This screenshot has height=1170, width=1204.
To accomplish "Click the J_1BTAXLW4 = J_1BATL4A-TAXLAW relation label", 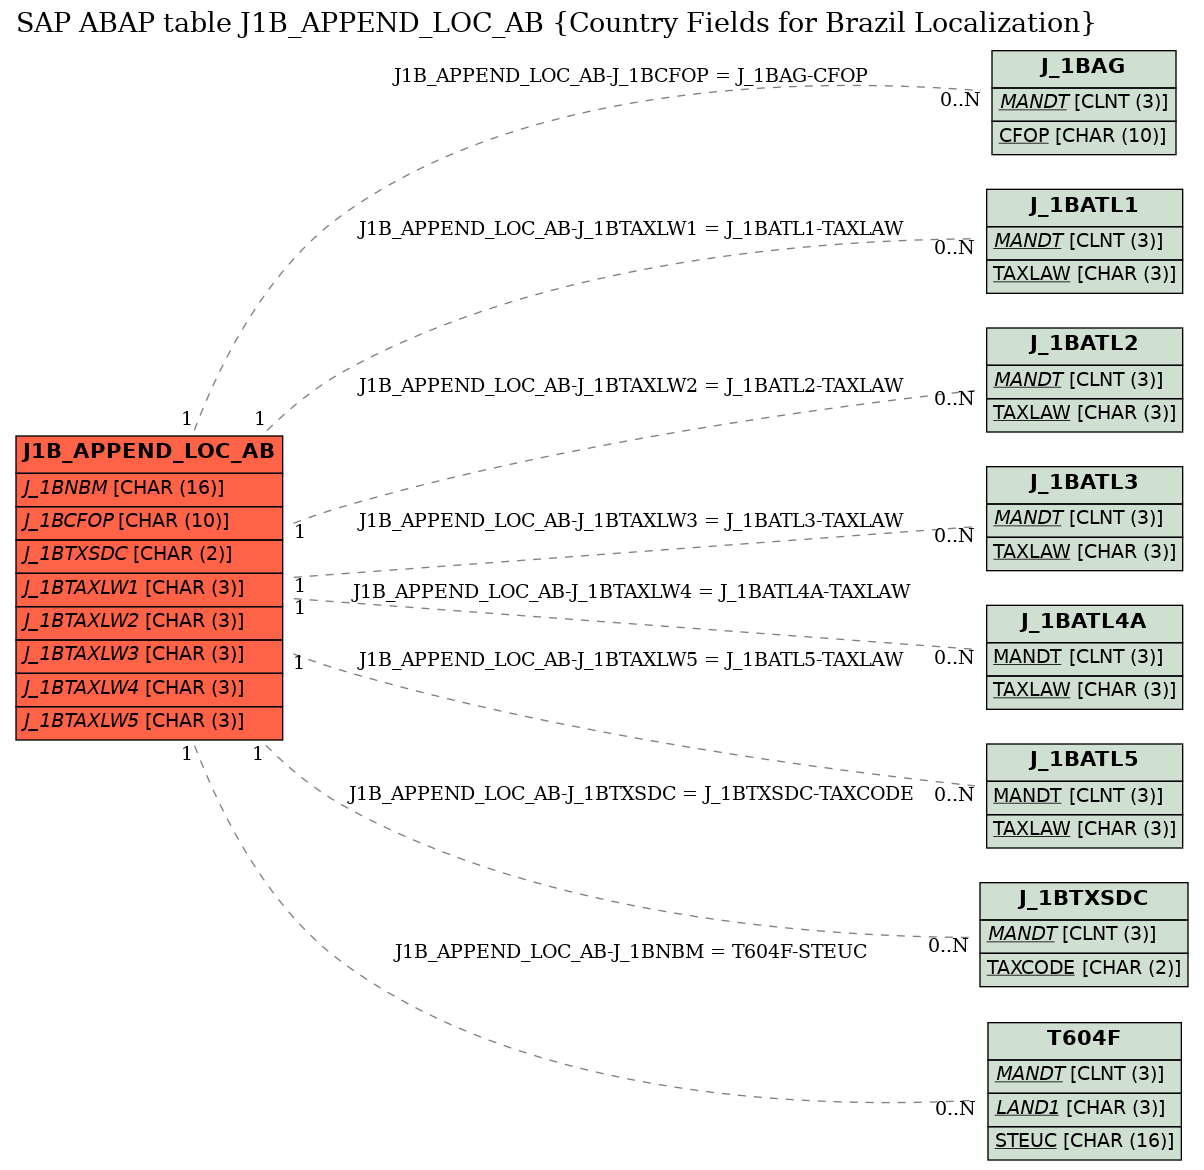I will (x=630, y=592).
